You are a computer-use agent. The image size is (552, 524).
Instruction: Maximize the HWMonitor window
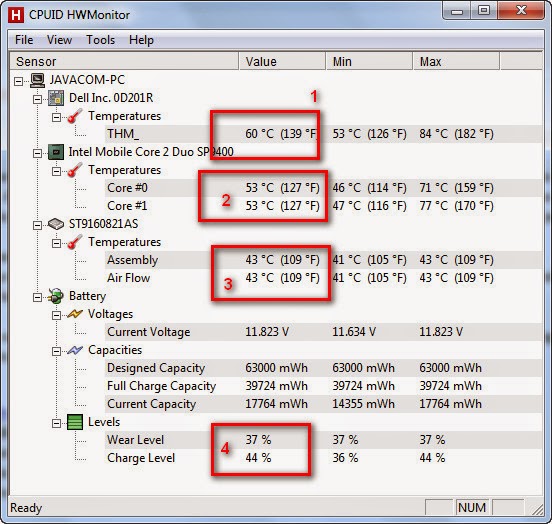(484, 11)
